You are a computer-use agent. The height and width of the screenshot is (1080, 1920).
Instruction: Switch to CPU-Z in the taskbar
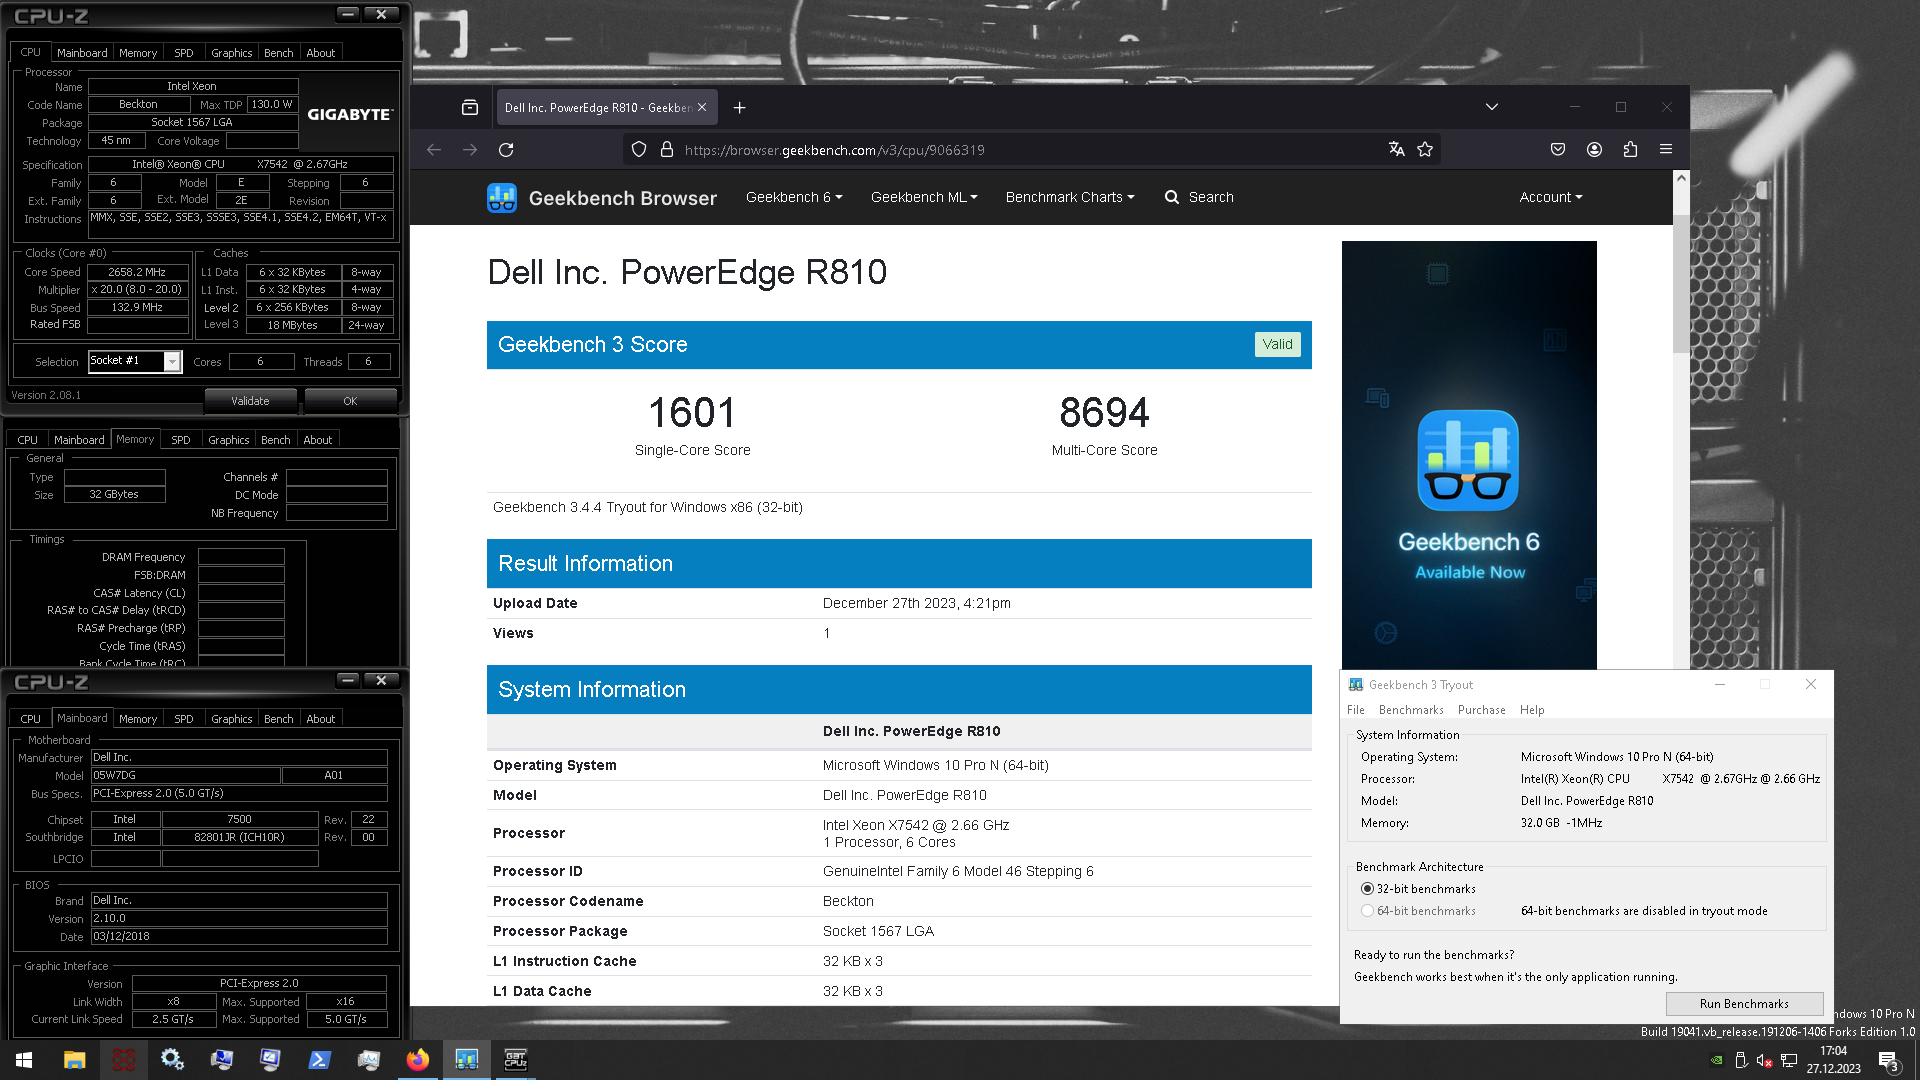(516, 1060)
